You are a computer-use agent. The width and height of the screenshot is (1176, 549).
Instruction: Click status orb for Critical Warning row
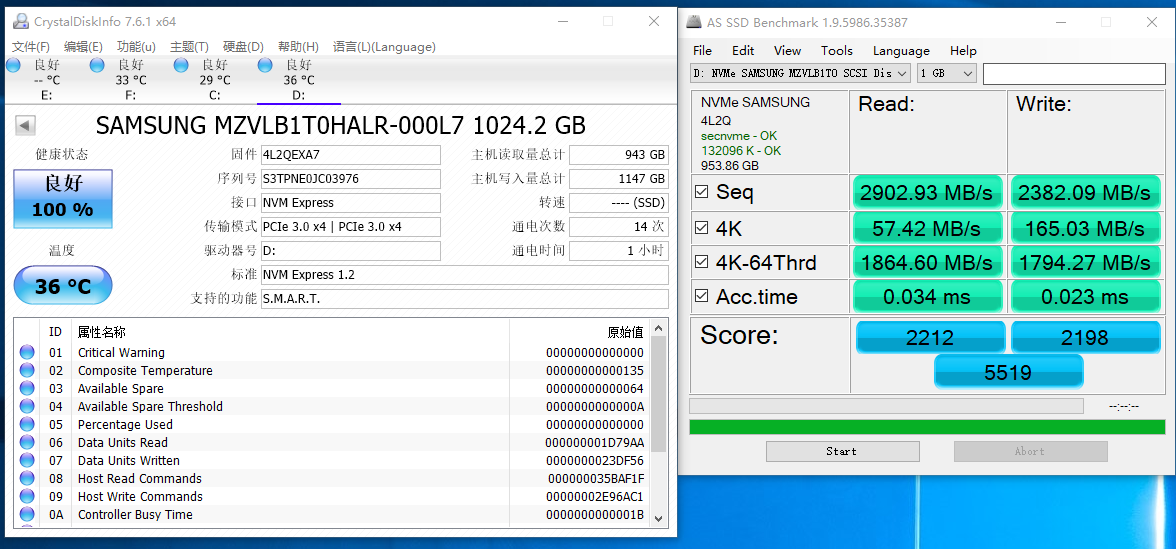[27, 352]
